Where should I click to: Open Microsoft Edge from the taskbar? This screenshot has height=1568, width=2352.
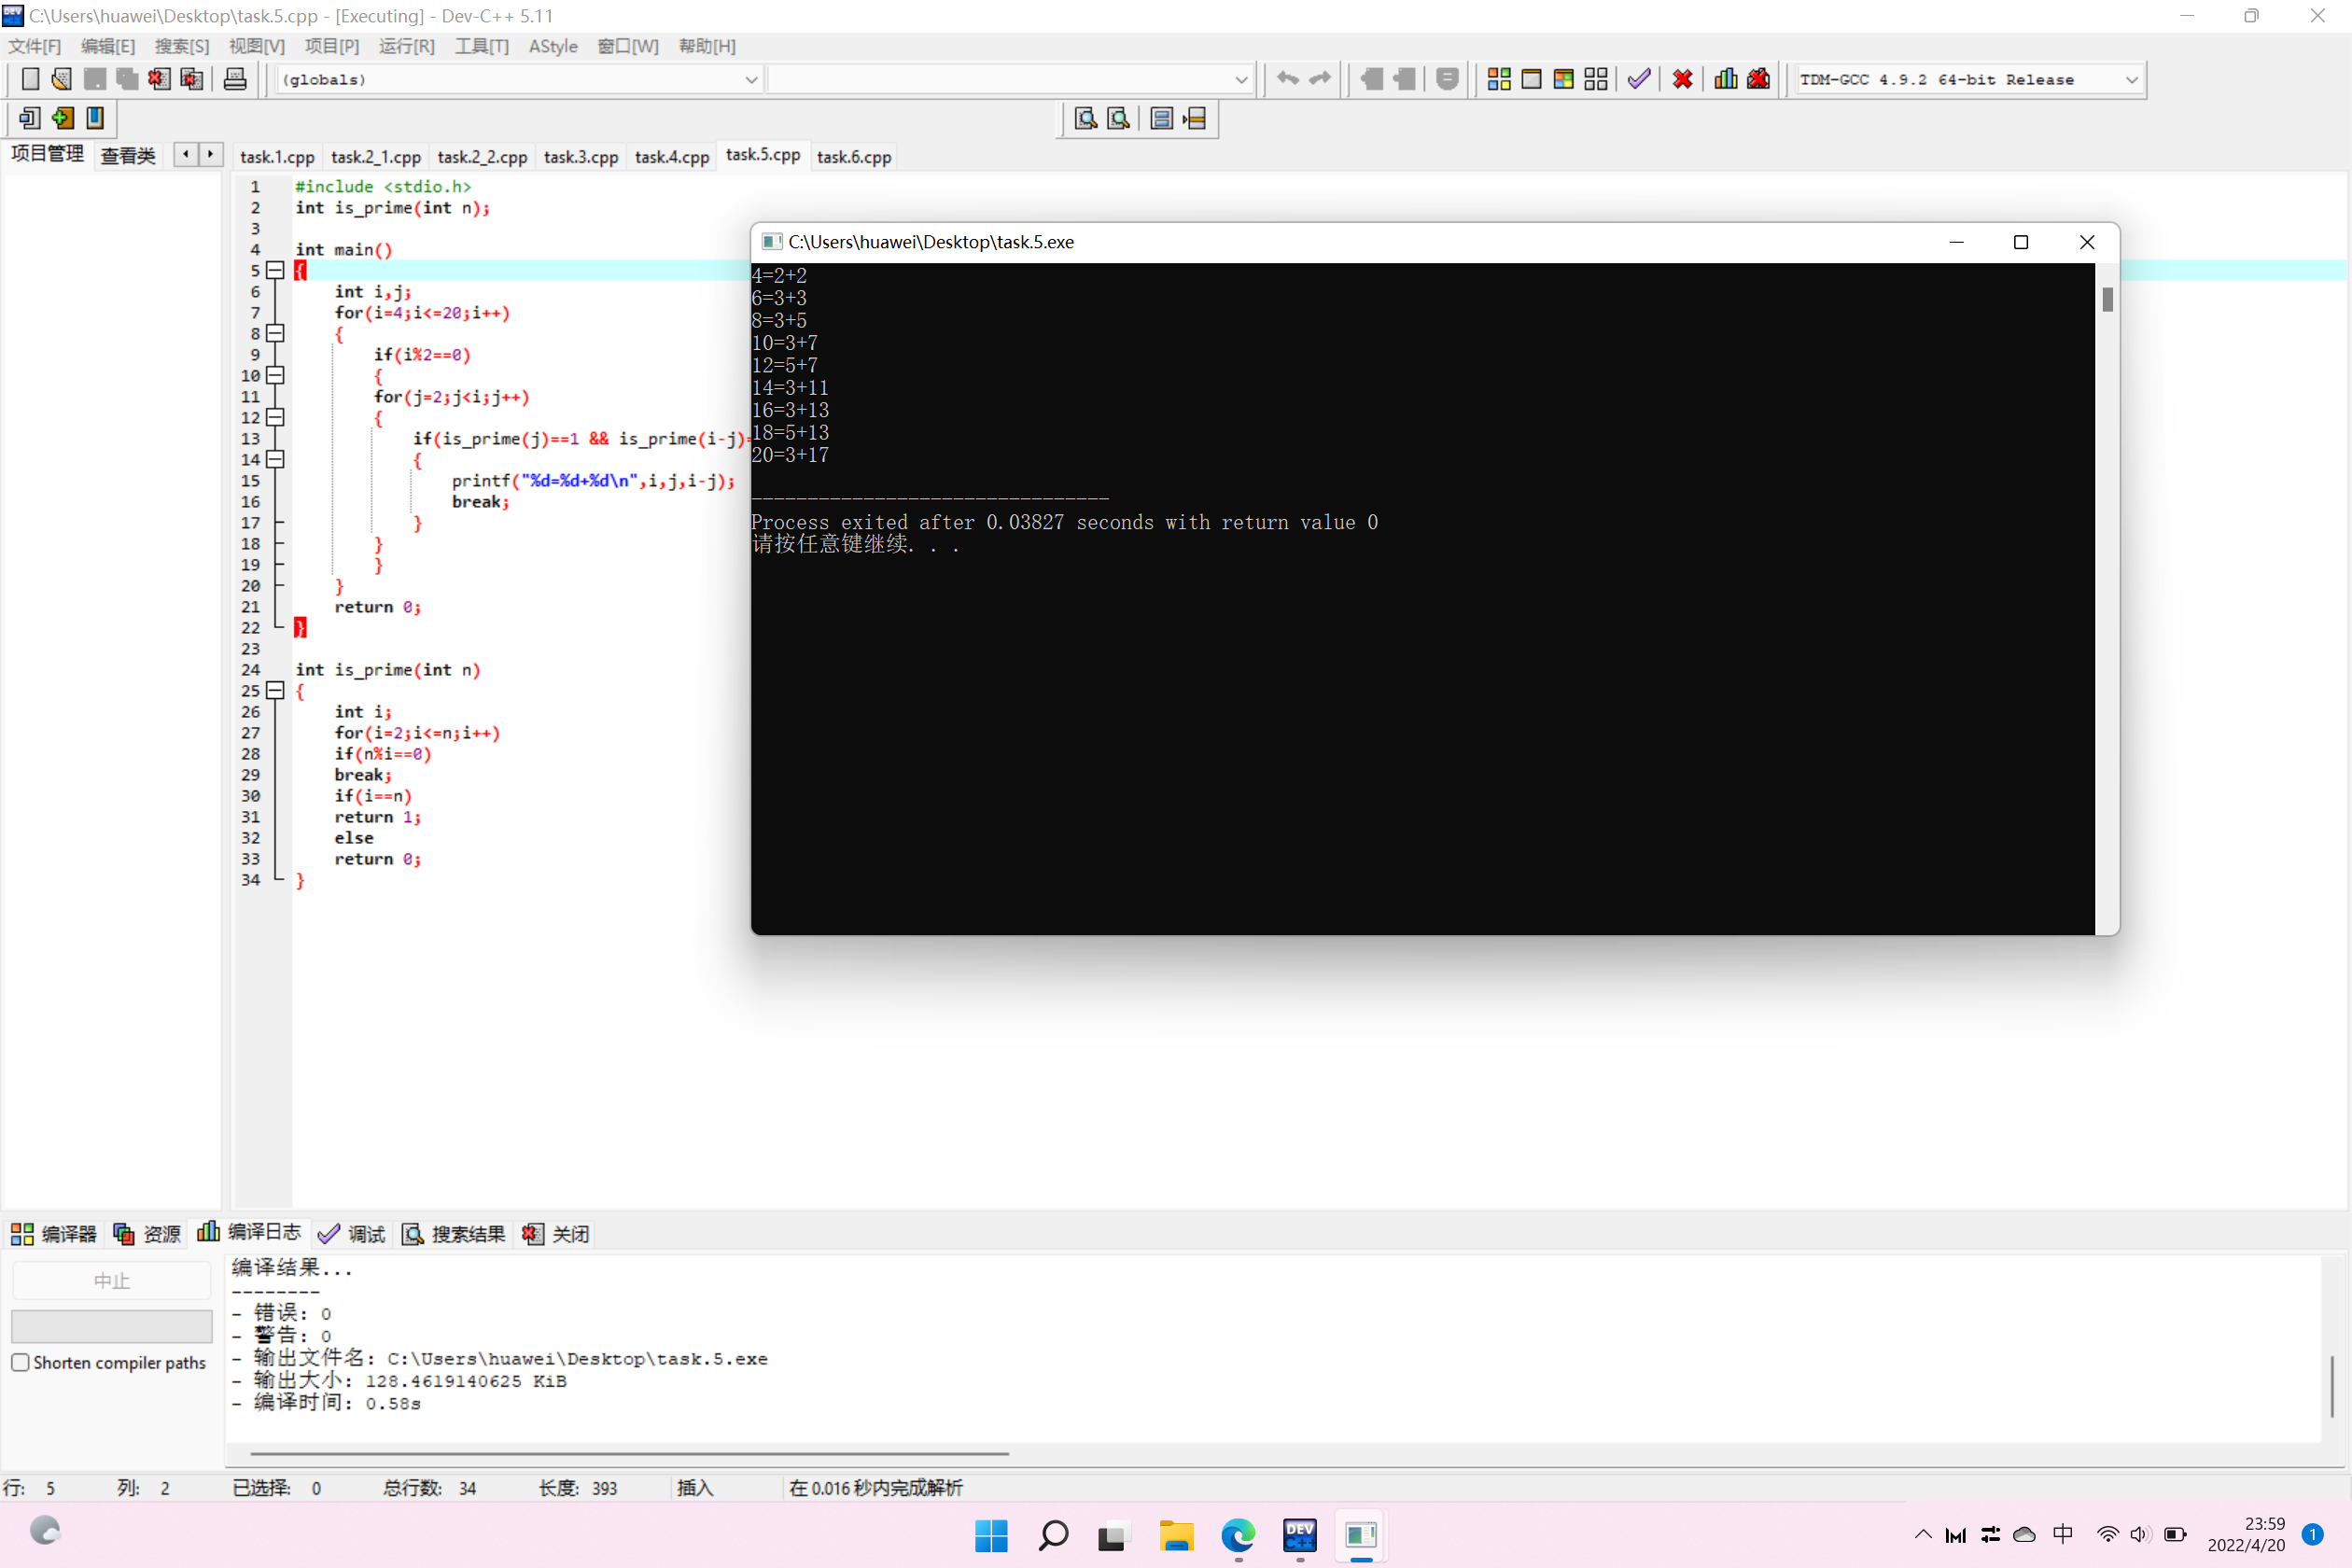click(1238, 1534)
